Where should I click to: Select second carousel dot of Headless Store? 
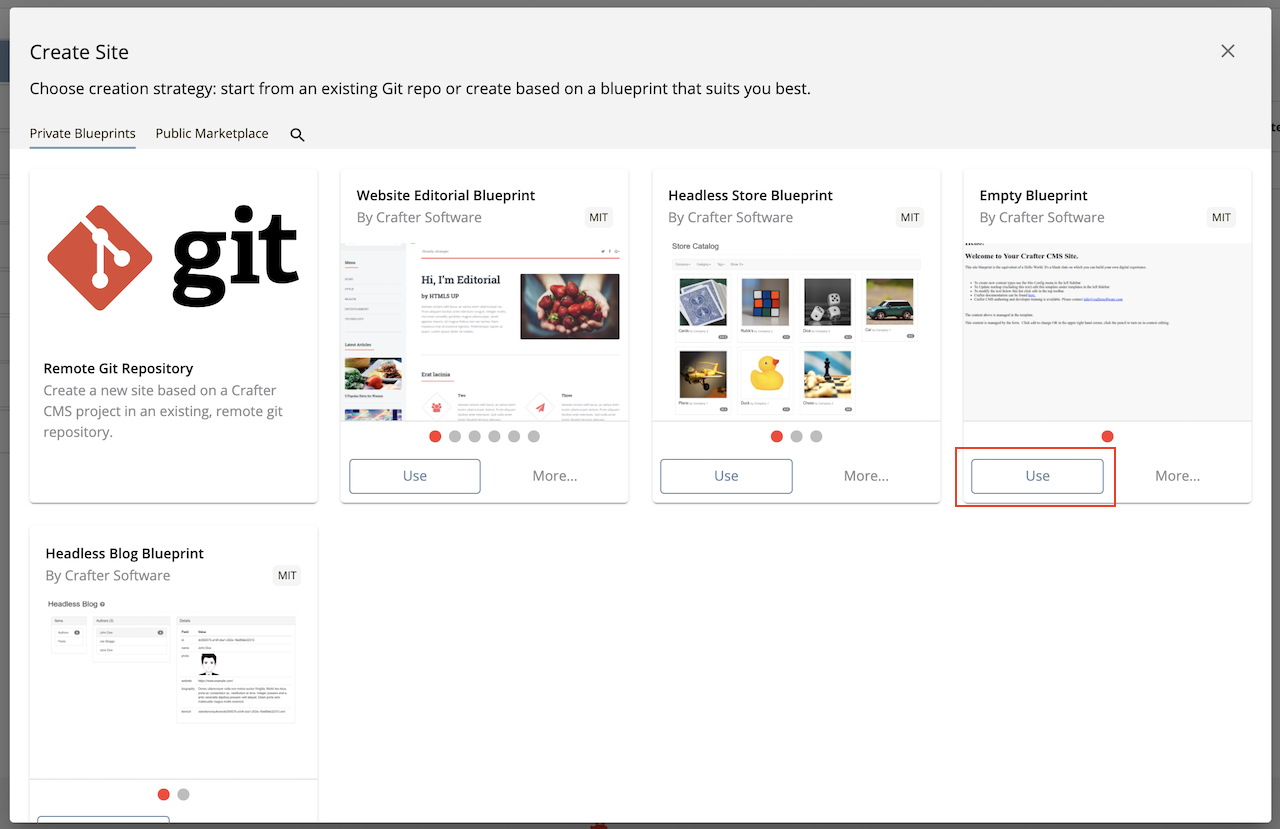796,436
